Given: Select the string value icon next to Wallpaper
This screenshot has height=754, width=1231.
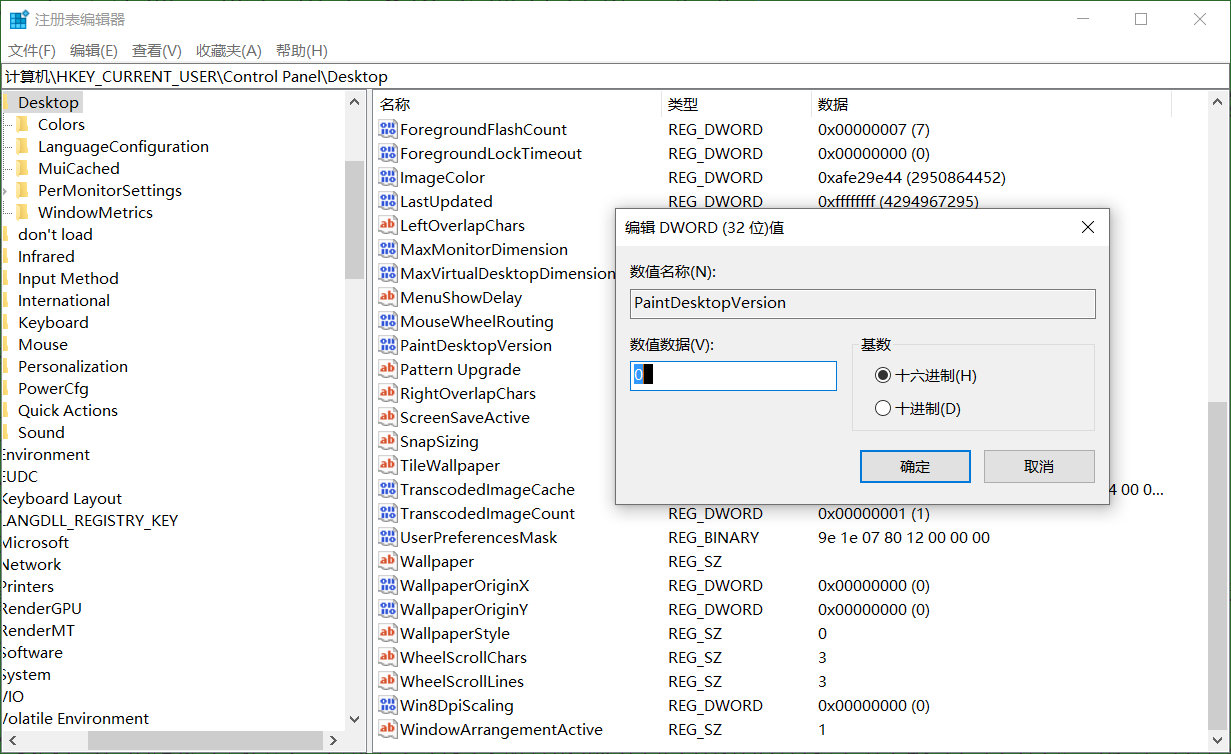Looking at the screenshot, I should [389, 561].
